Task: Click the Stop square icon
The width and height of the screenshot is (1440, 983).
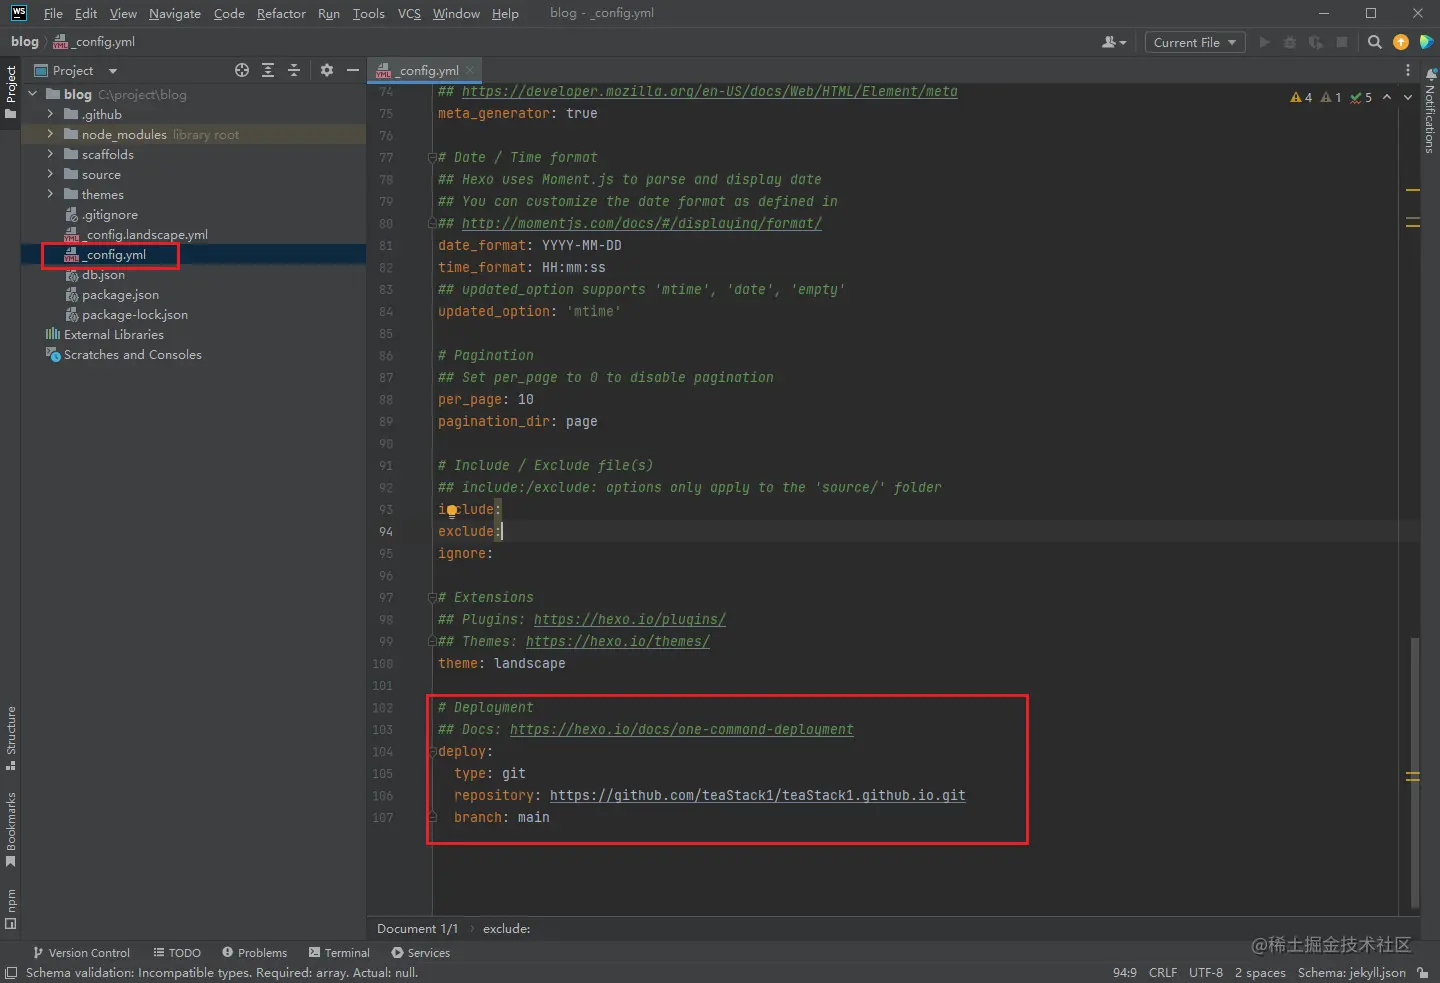Action: click(1342, 42)
